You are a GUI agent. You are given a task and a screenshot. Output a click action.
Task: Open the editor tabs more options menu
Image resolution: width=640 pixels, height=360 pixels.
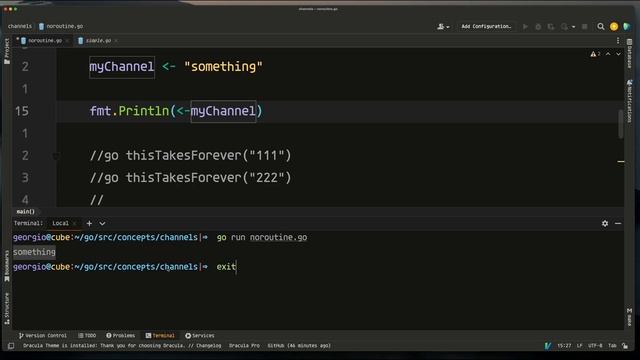[x=618, y=40]
